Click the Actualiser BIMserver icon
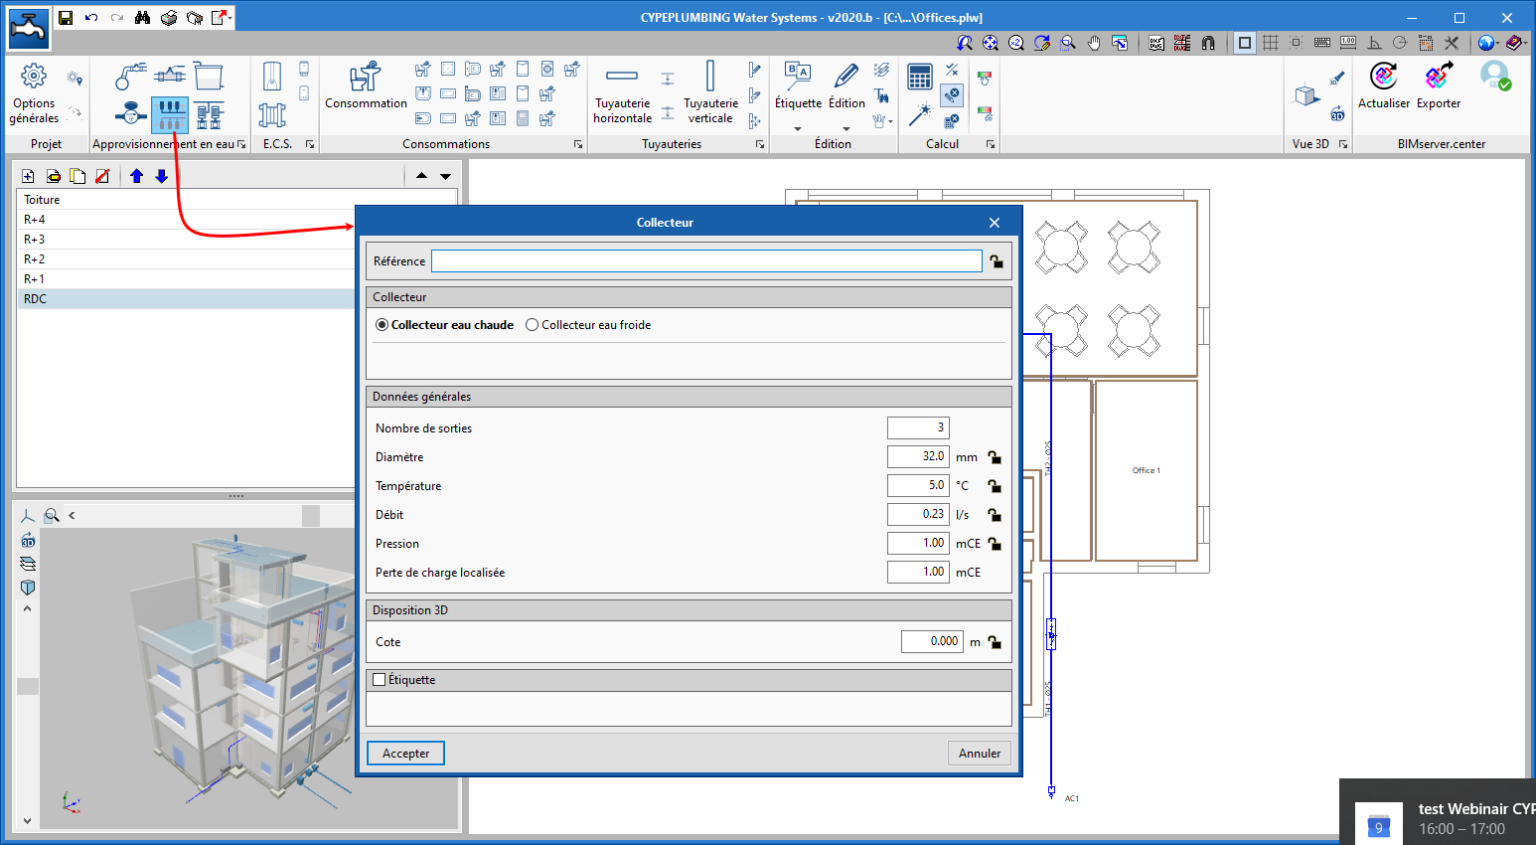Screen dimensions: 1536x845 click(x=1384, y=77)
